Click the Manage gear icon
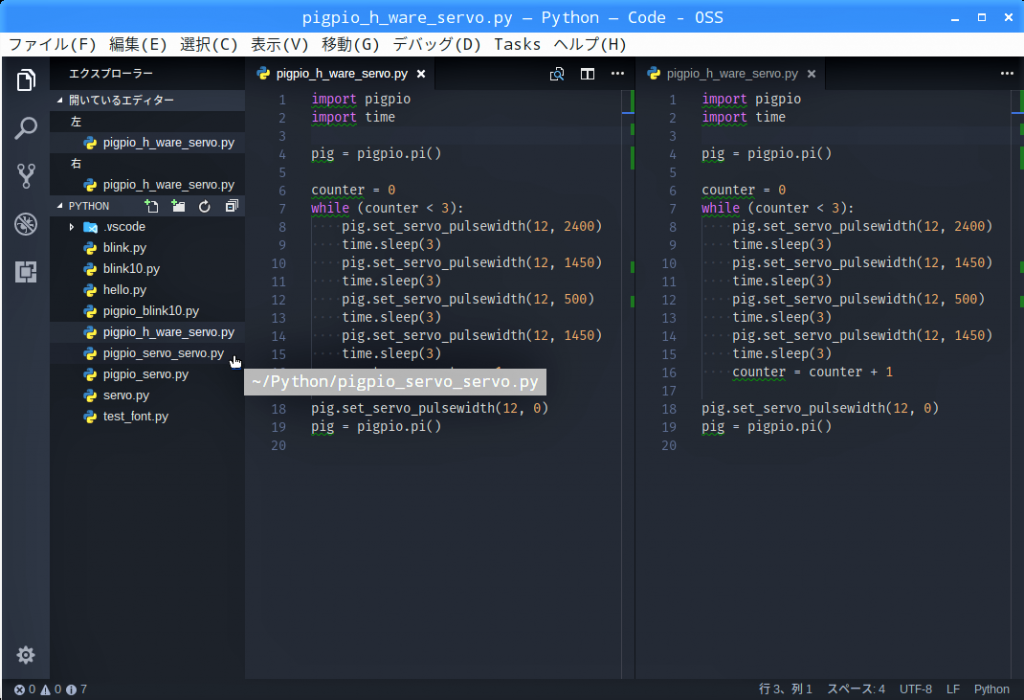1024x700 pixels. 26,655
